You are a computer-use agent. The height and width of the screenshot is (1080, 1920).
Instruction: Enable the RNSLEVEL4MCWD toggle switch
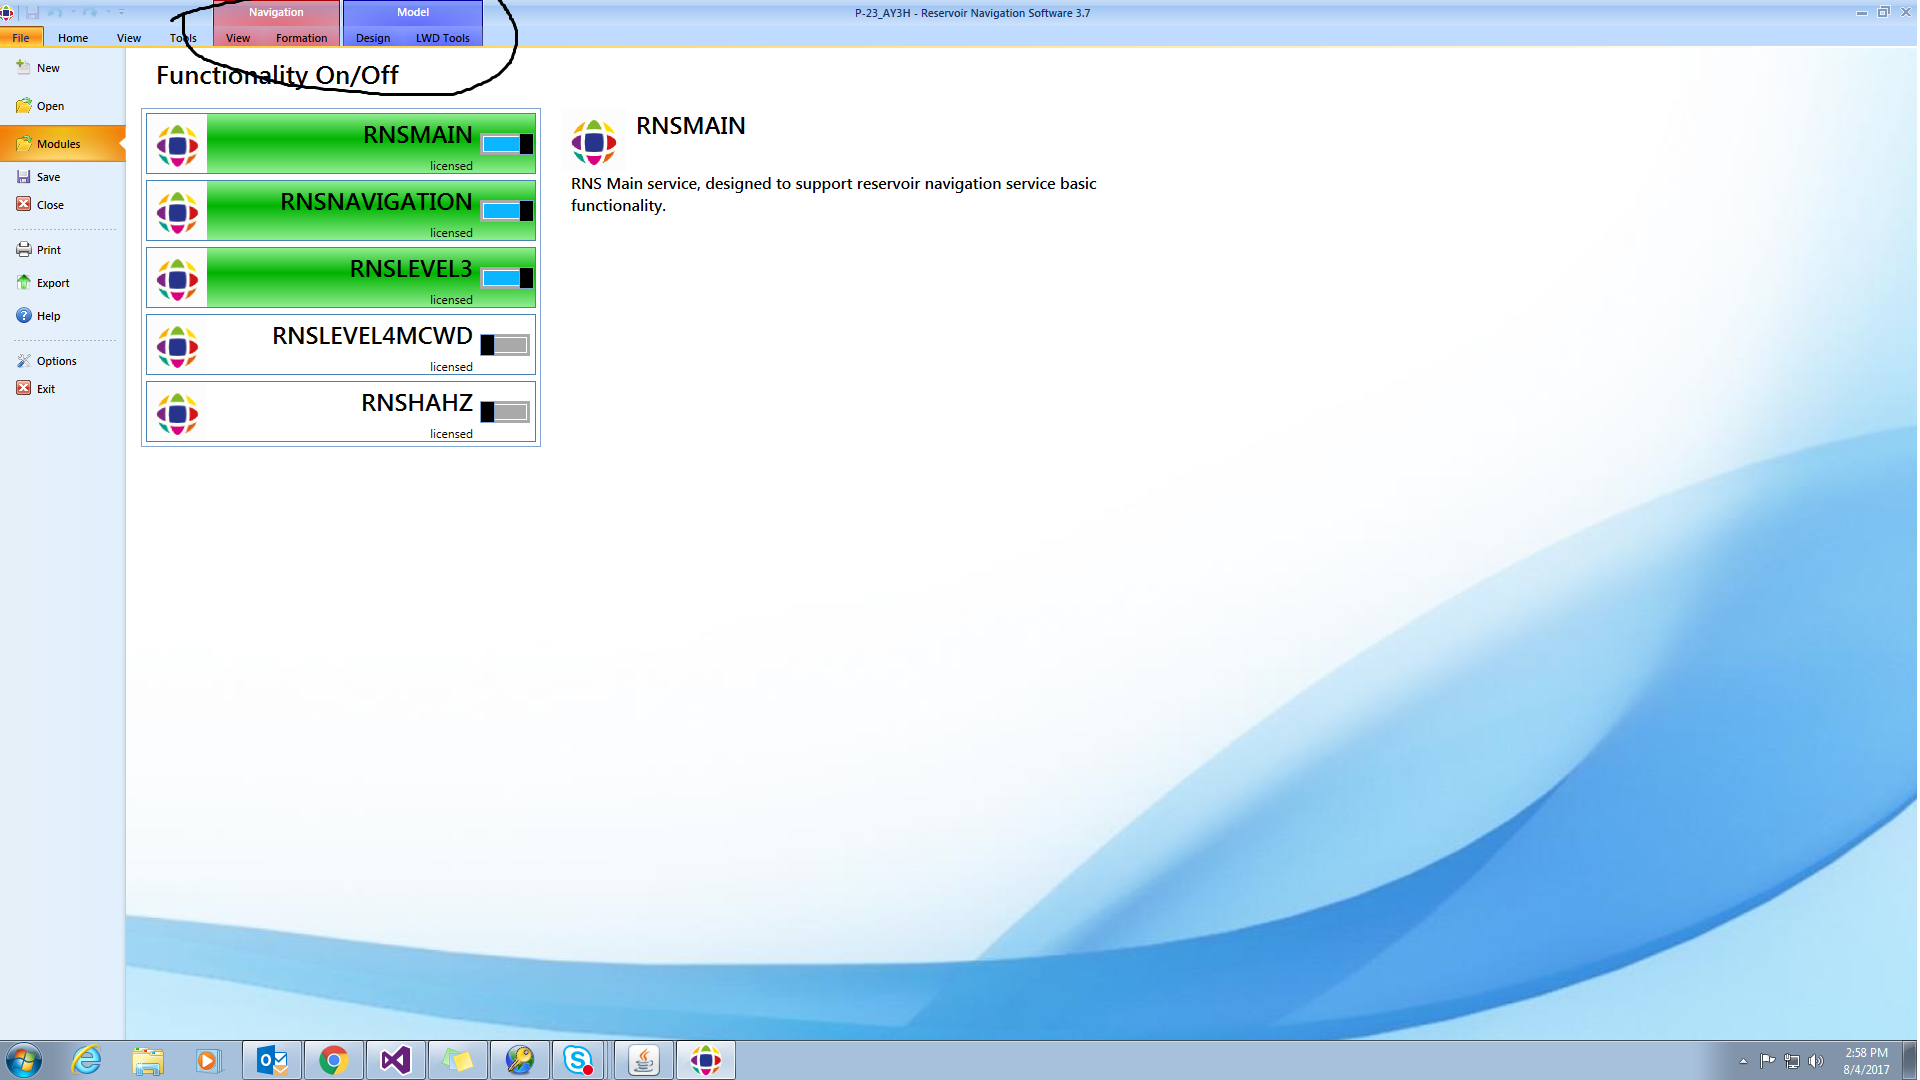pos(506,345)
